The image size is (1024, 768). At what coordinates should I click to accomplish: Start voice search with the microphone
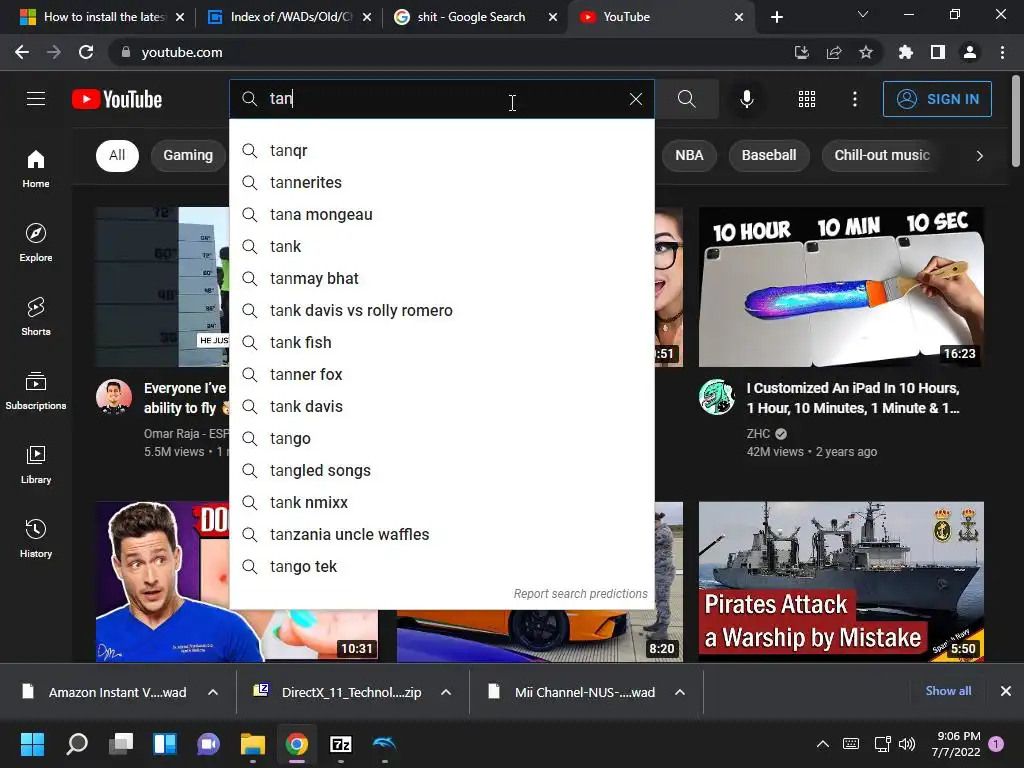746,99
